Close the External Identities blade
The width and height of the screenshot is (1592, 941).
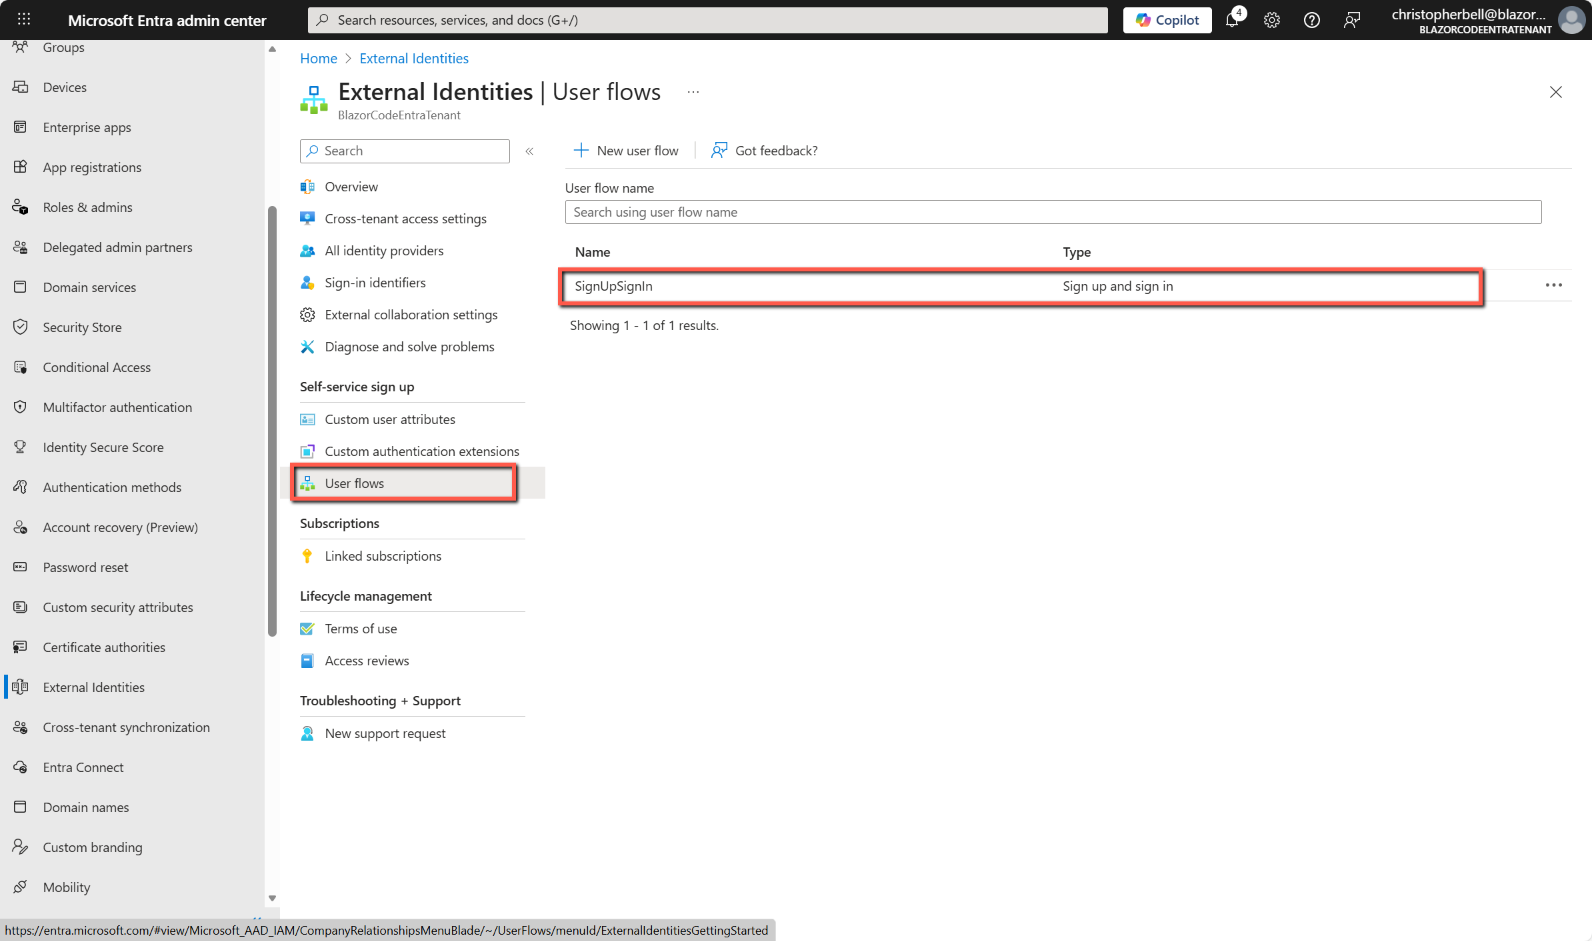click(1555, 92)
